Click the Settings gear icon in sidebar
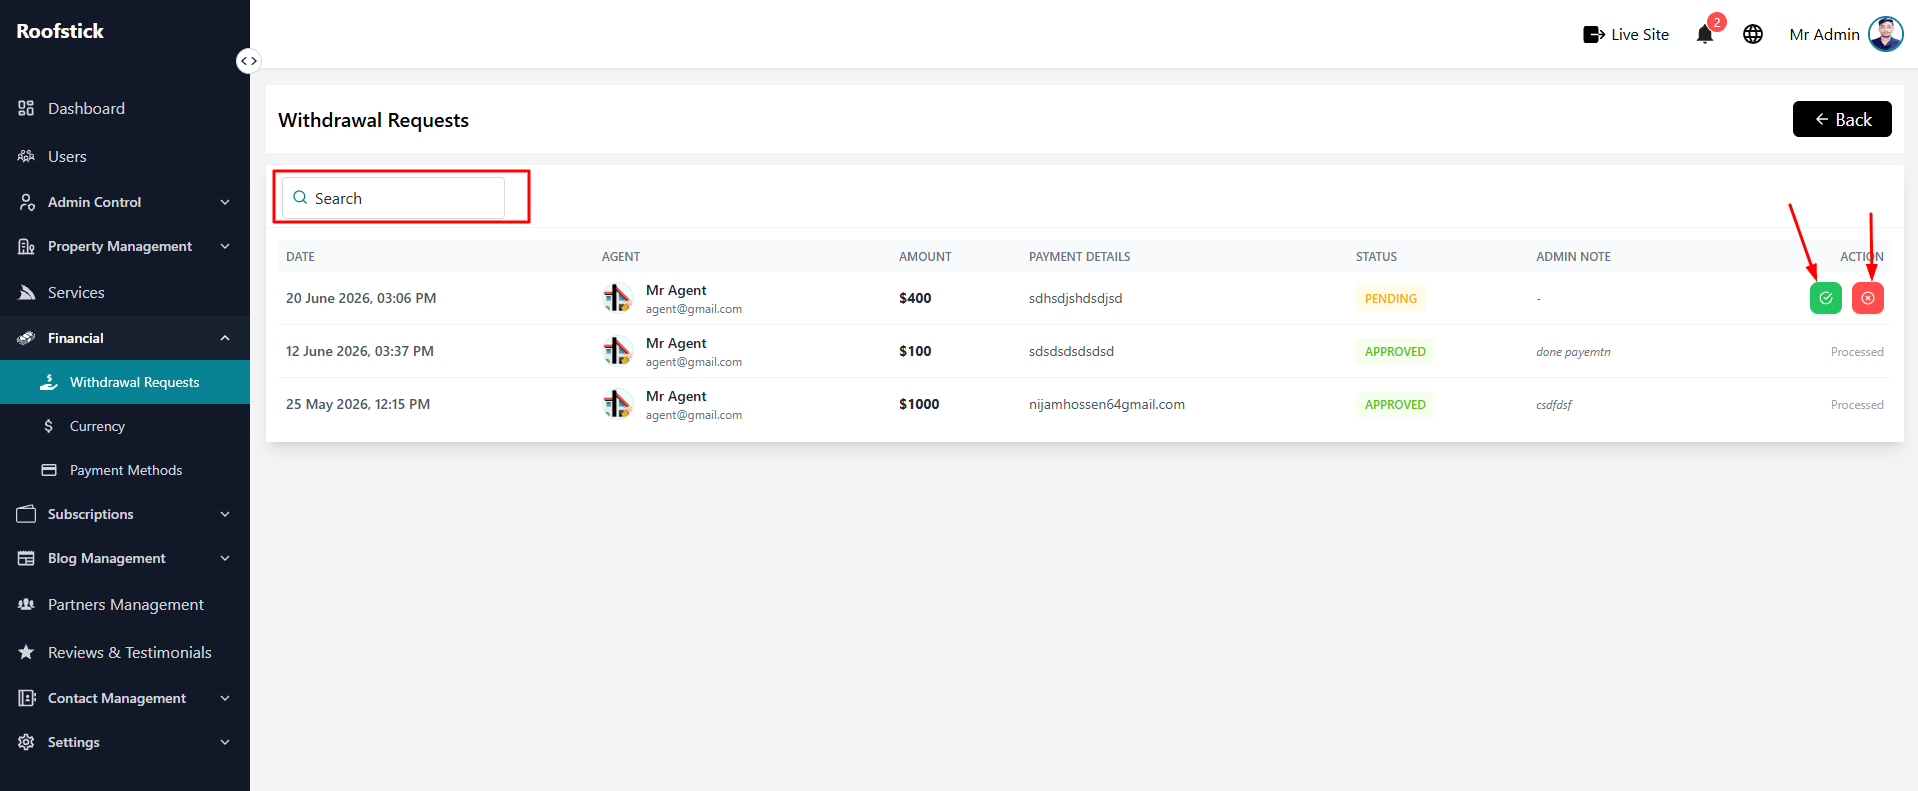This screenshot has height=791, width=1918. point(26,742)
